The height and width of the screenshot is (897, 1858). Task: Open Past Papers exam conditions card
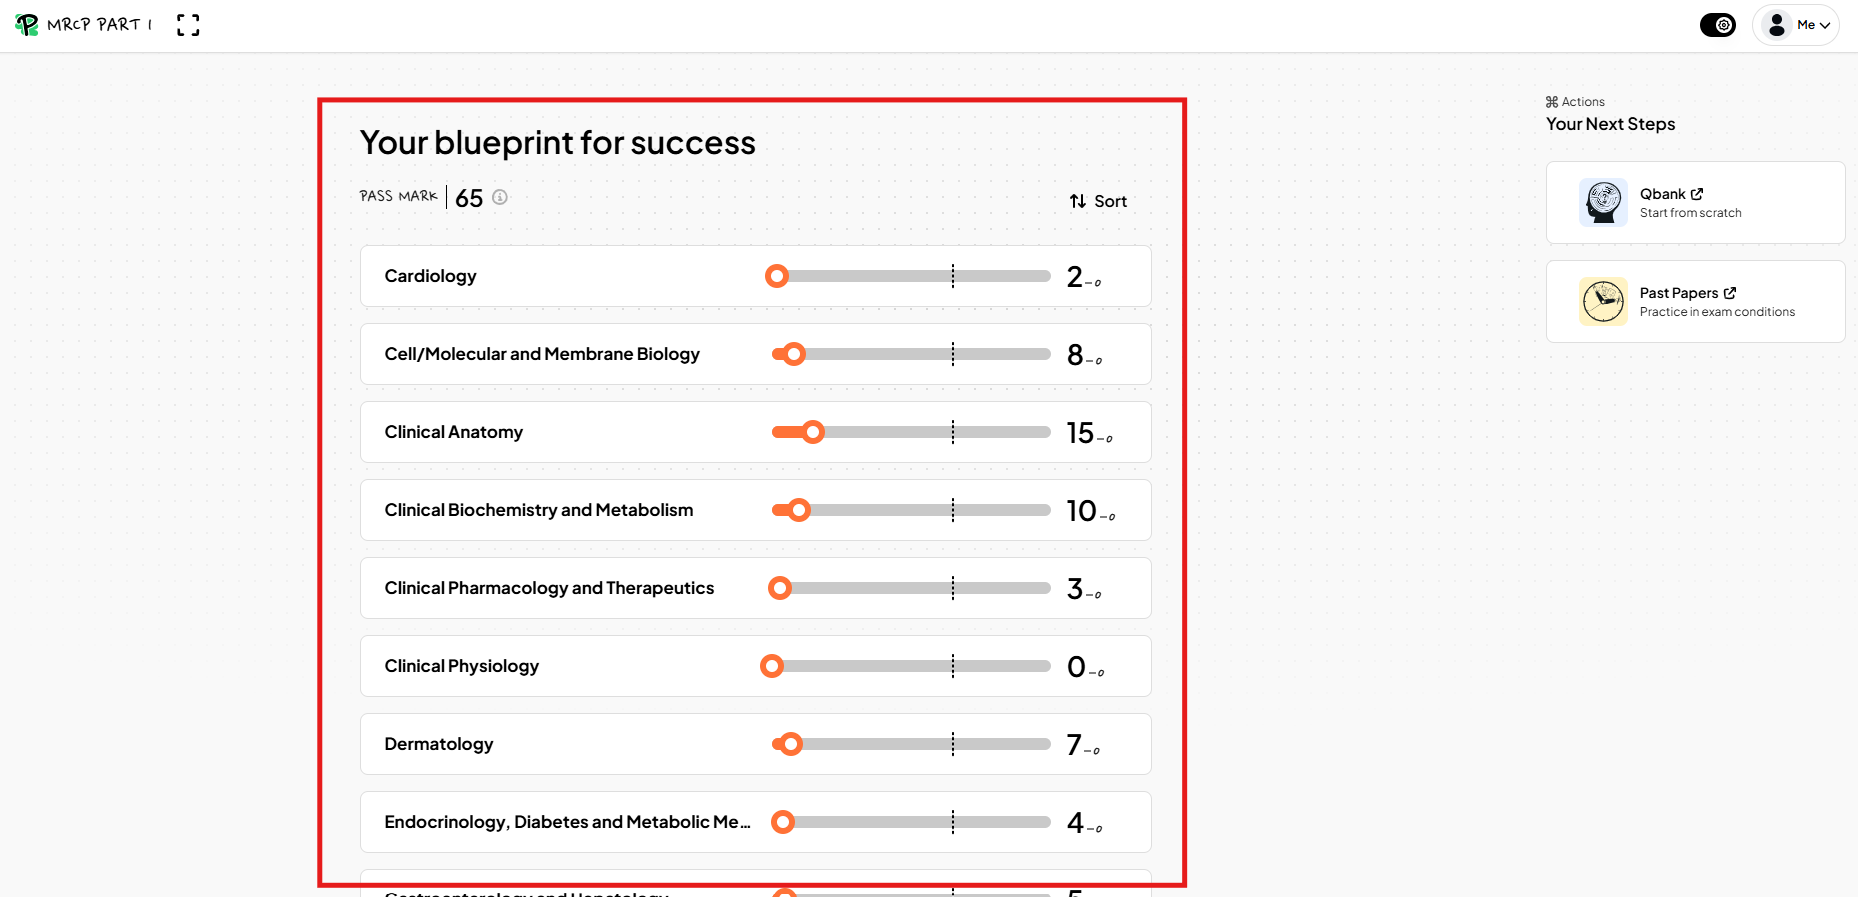coord(1695,301)
